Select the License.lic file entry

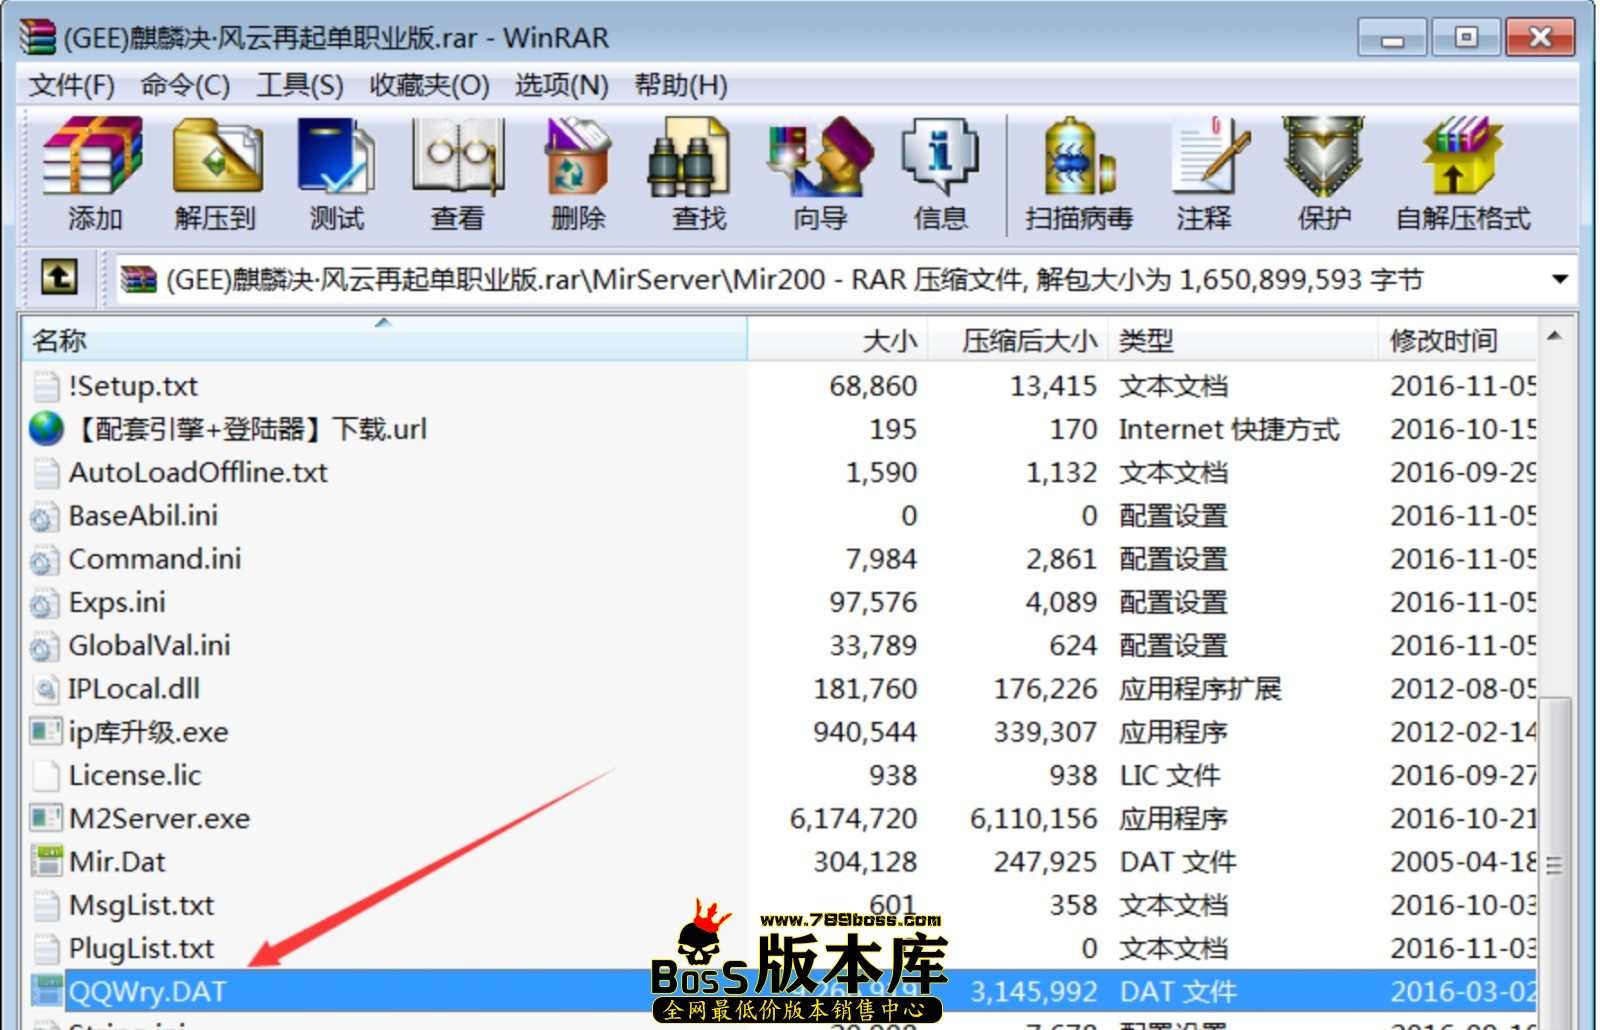pos(135,776)
